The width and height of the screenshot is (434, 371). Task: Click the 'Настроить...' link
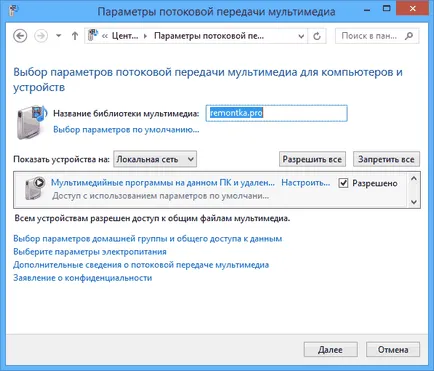coord(306,183)
